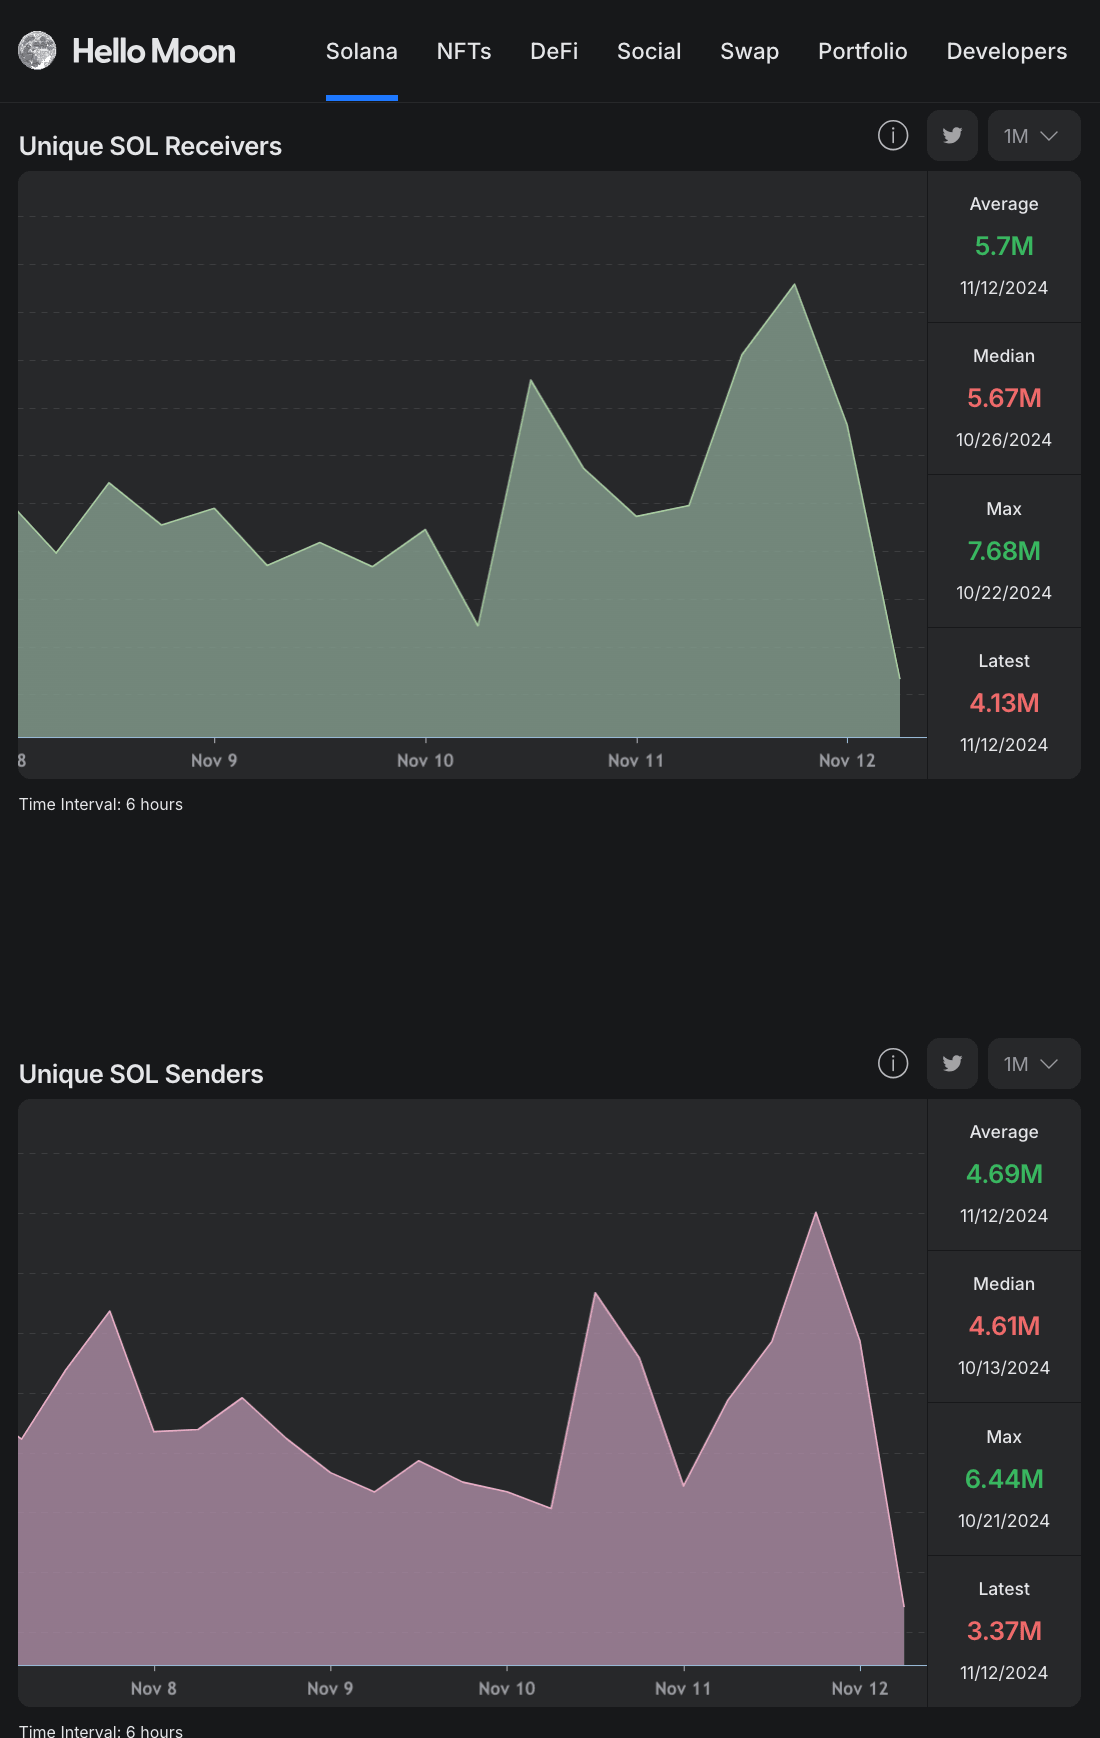Viewport: 1100px width, 1738px height.
Task: Open the Social menu item
Action: [649, 51]
